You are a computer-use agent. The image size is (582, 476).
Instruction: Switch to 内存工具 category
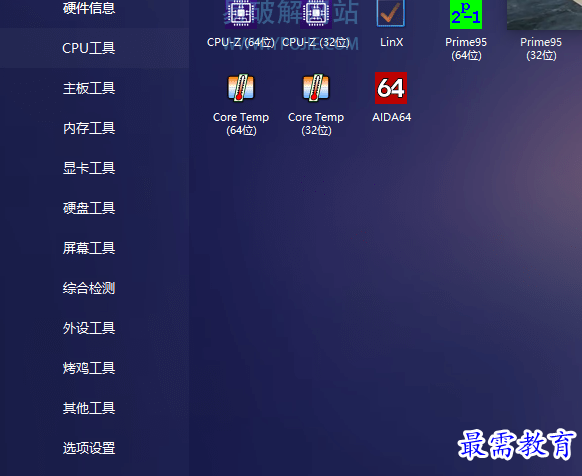(89, 128)
